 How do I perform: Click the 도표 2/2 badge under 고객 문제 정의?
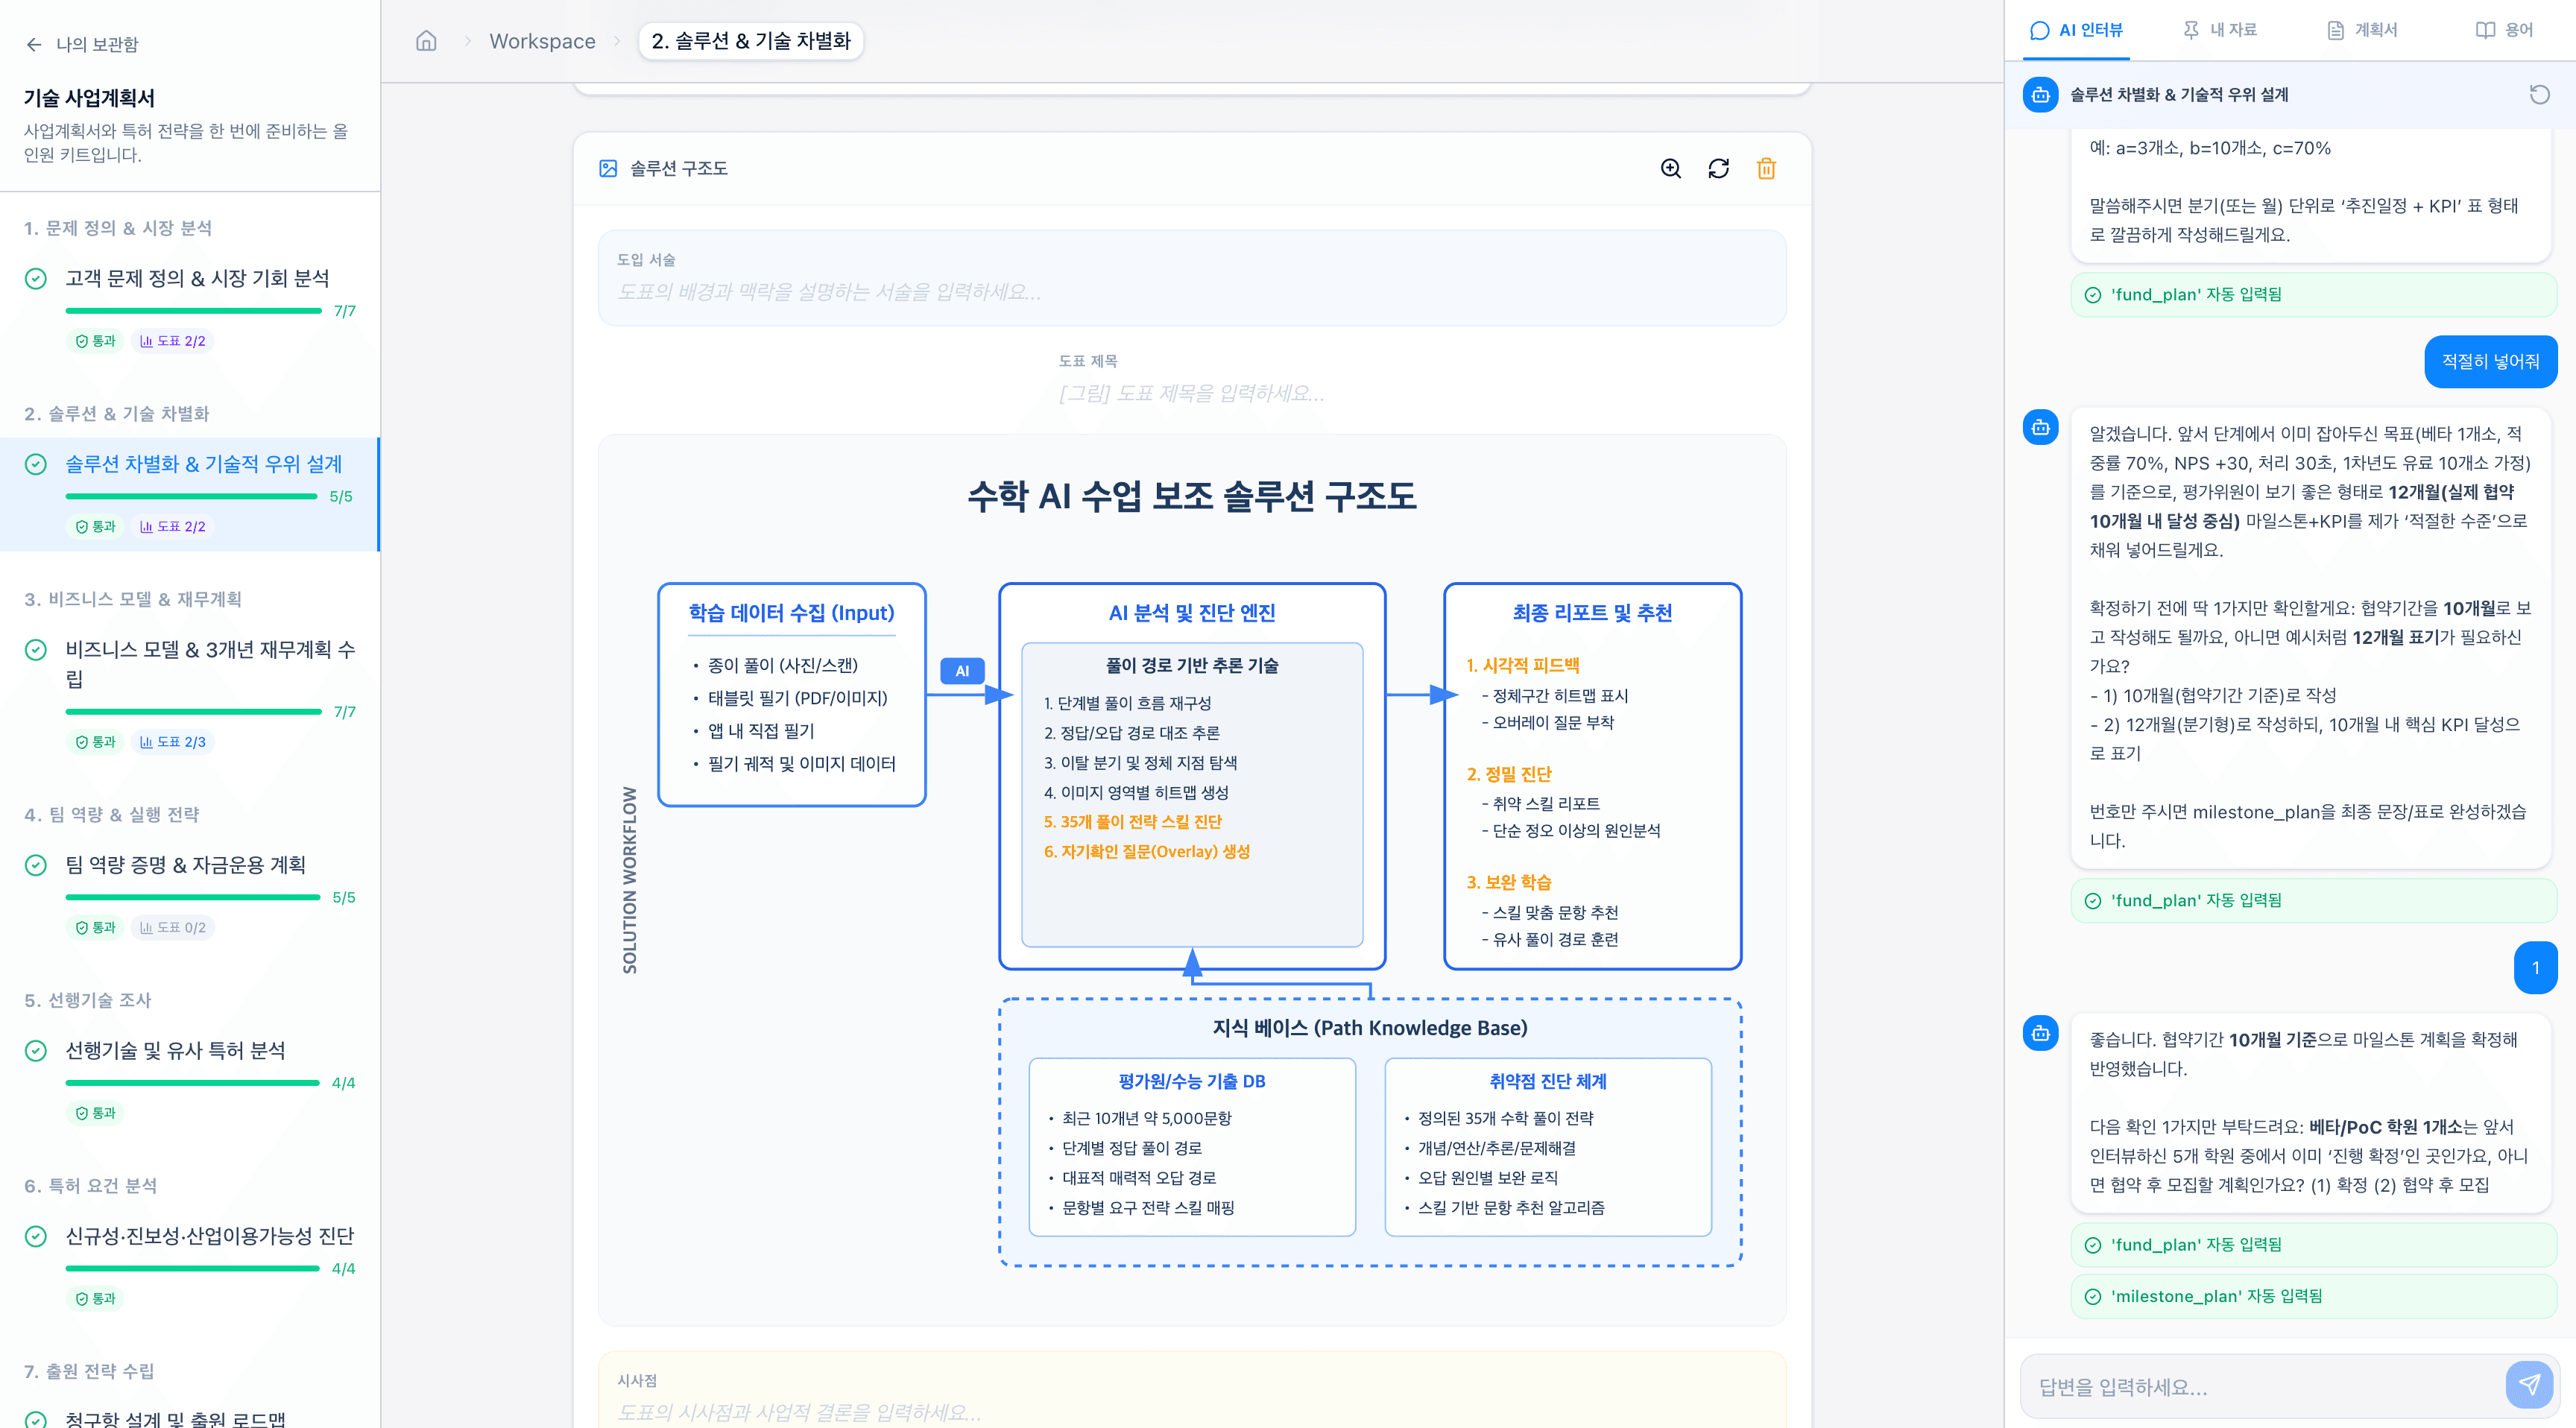pyautogui.click(x=172, y=341)
